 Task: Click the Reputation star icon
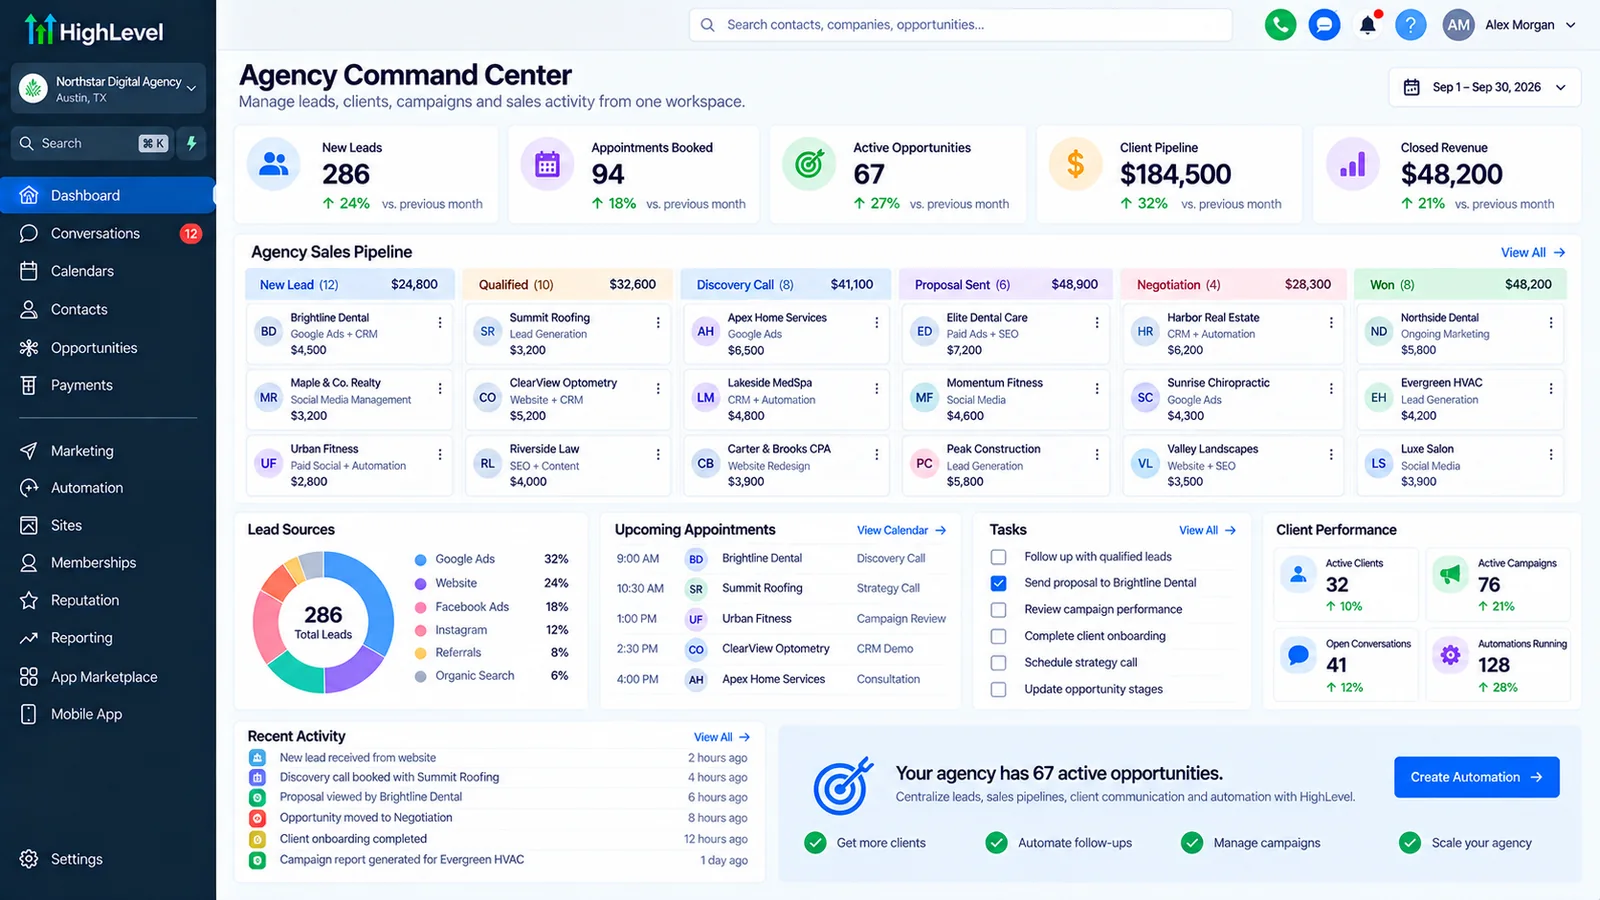29,600
